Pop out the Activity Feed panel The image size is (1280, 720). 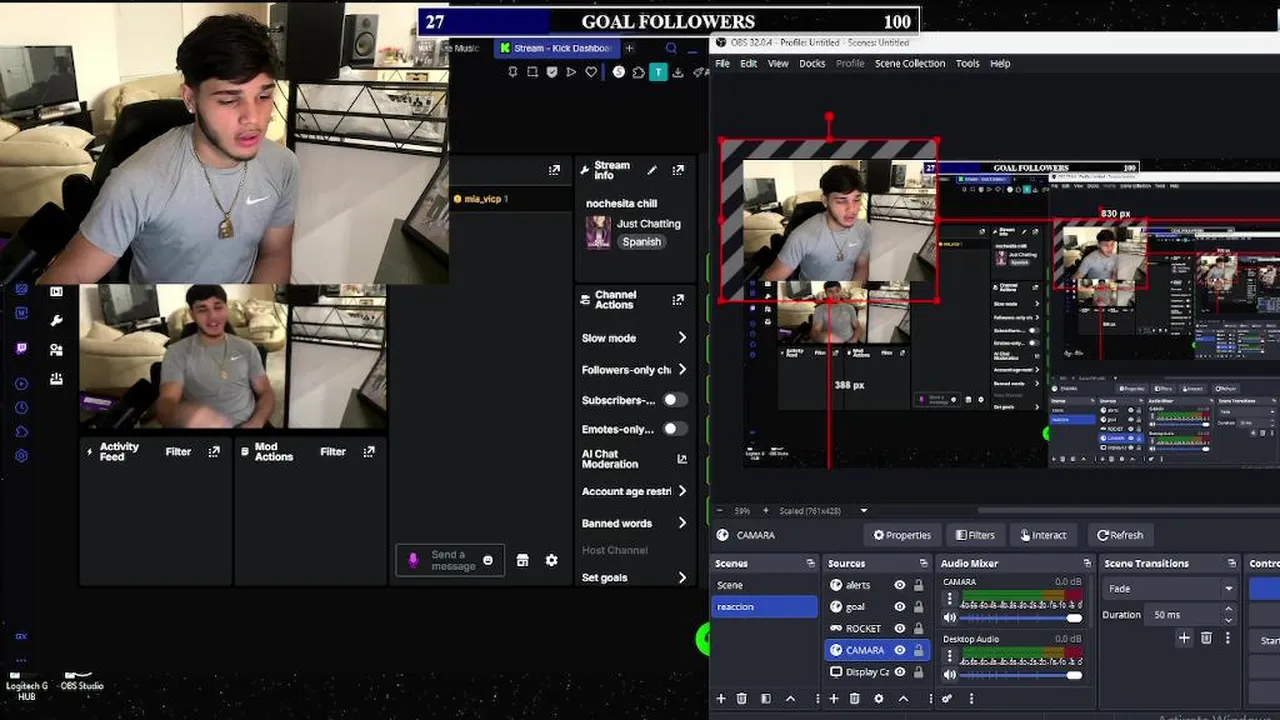coord(214,452)
